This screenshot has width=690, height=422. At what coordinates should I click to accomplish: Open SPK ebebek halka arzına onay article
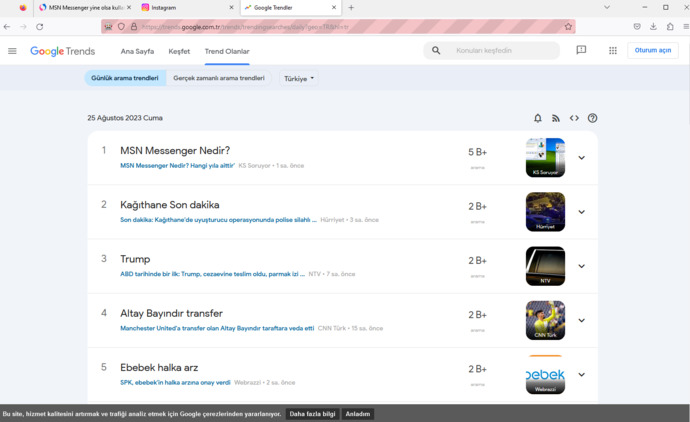click(175, 382)
